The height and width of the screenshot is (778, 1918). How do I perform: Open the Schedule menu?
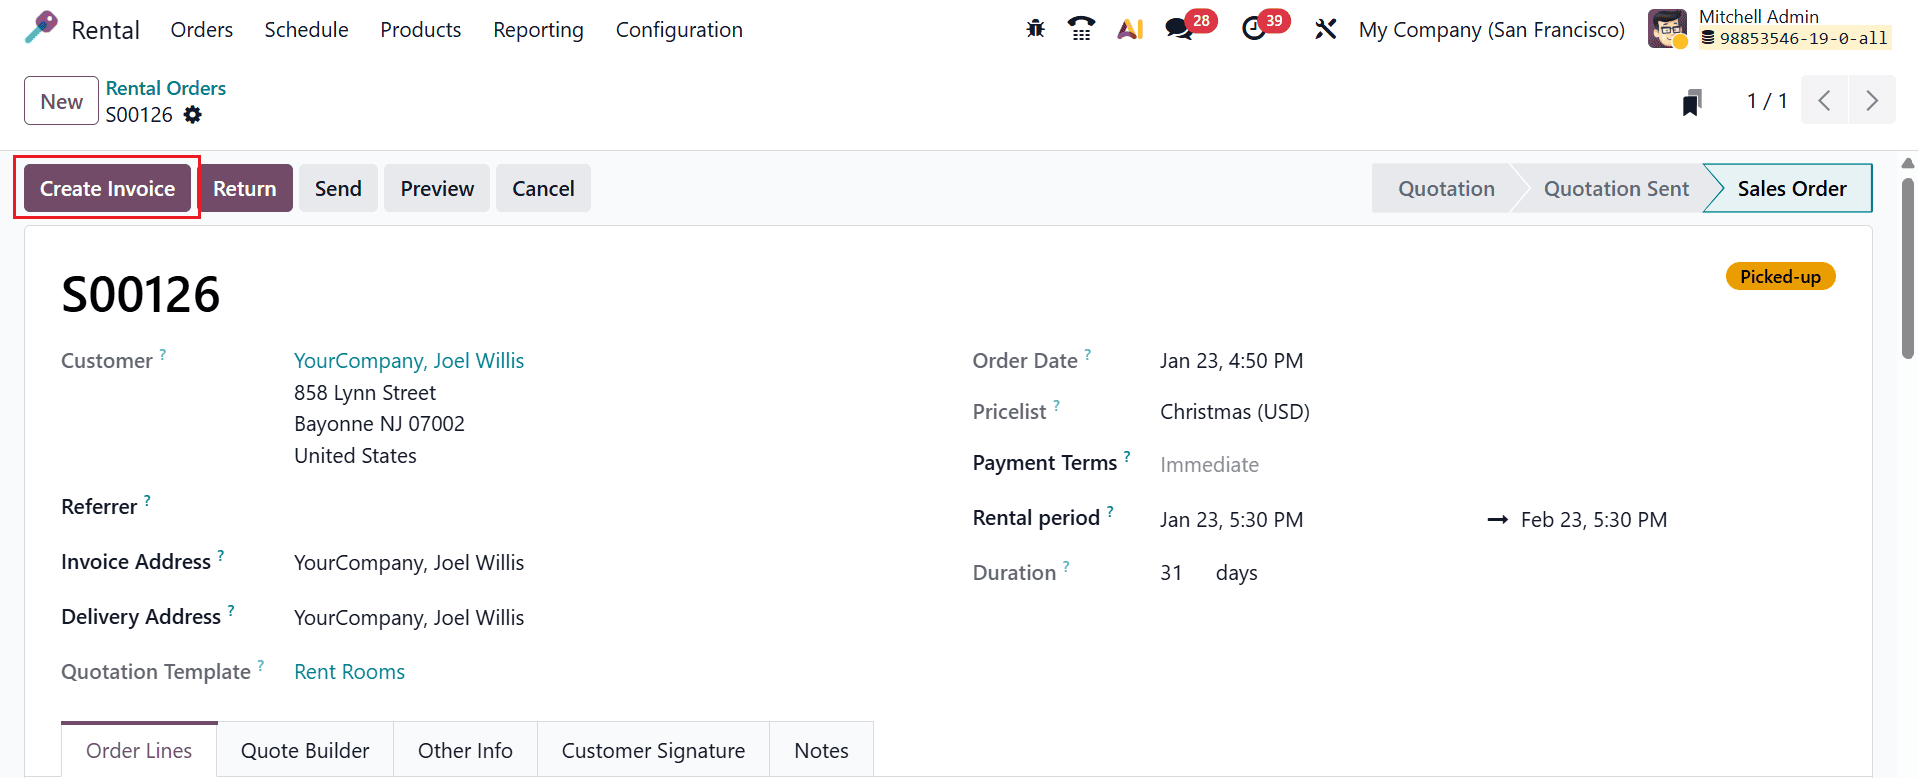(x=306, y=30)
